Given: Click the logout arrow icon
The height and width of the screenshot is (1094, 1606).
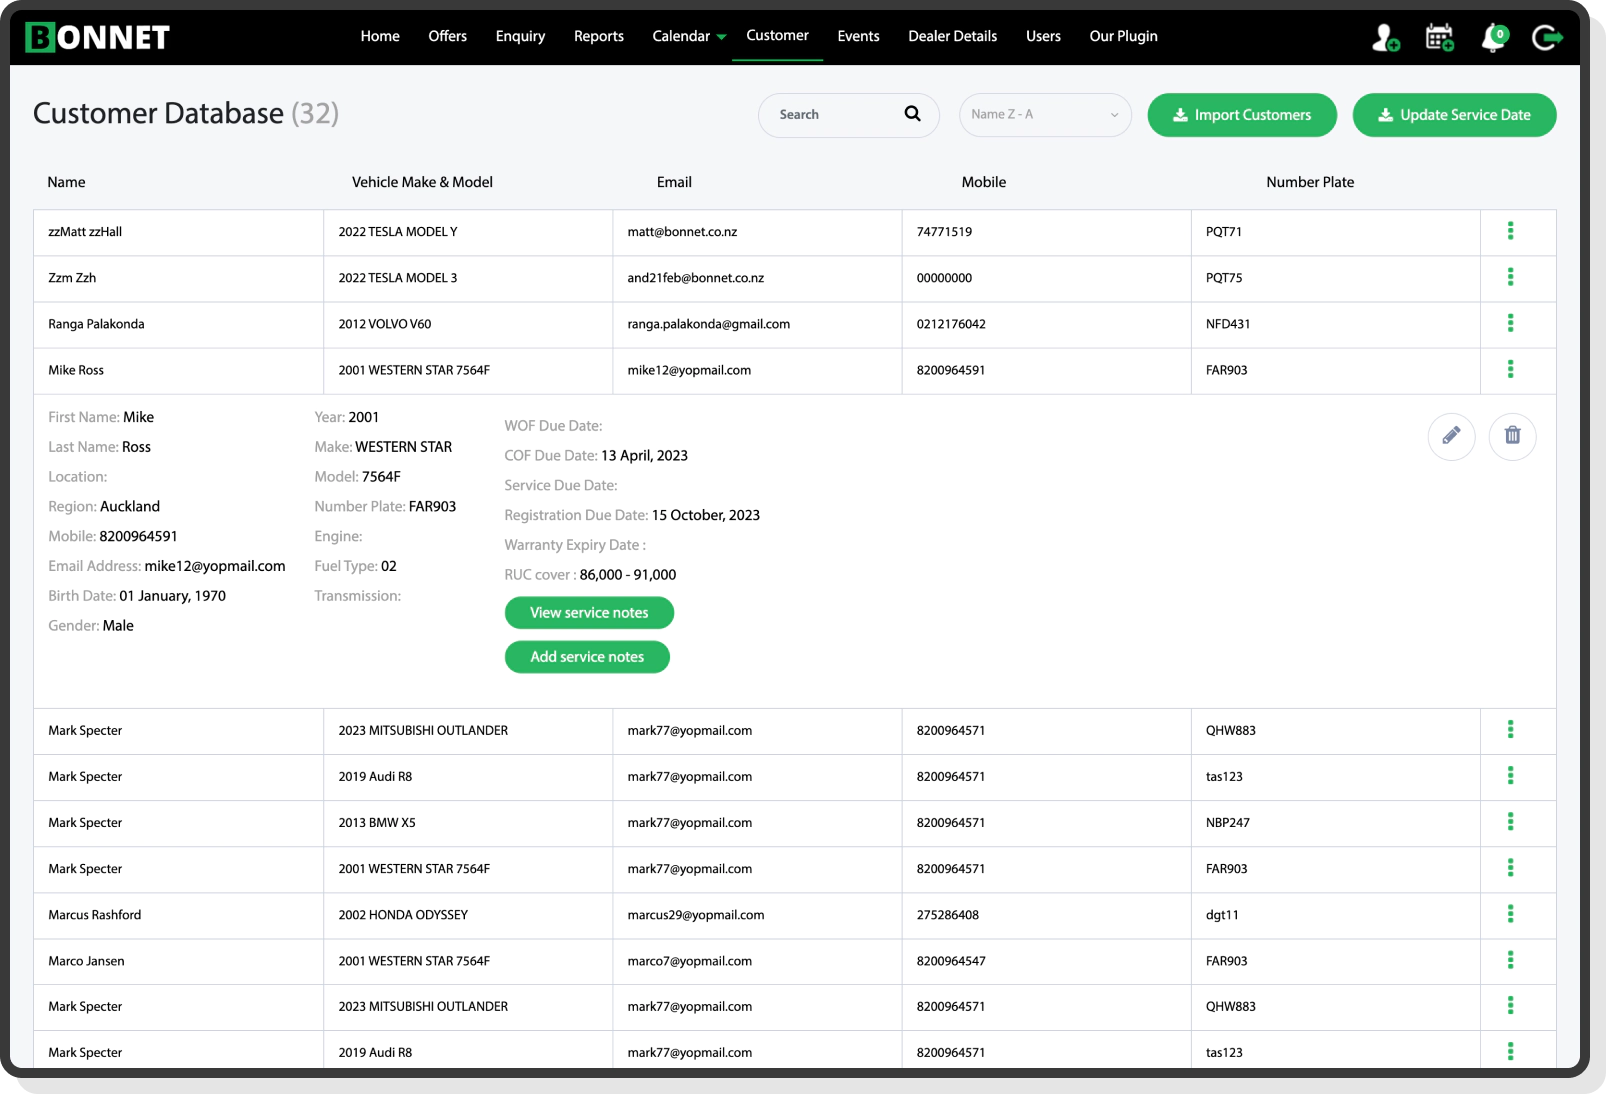Looking at the screenshot, I should tap(1547, 37).
